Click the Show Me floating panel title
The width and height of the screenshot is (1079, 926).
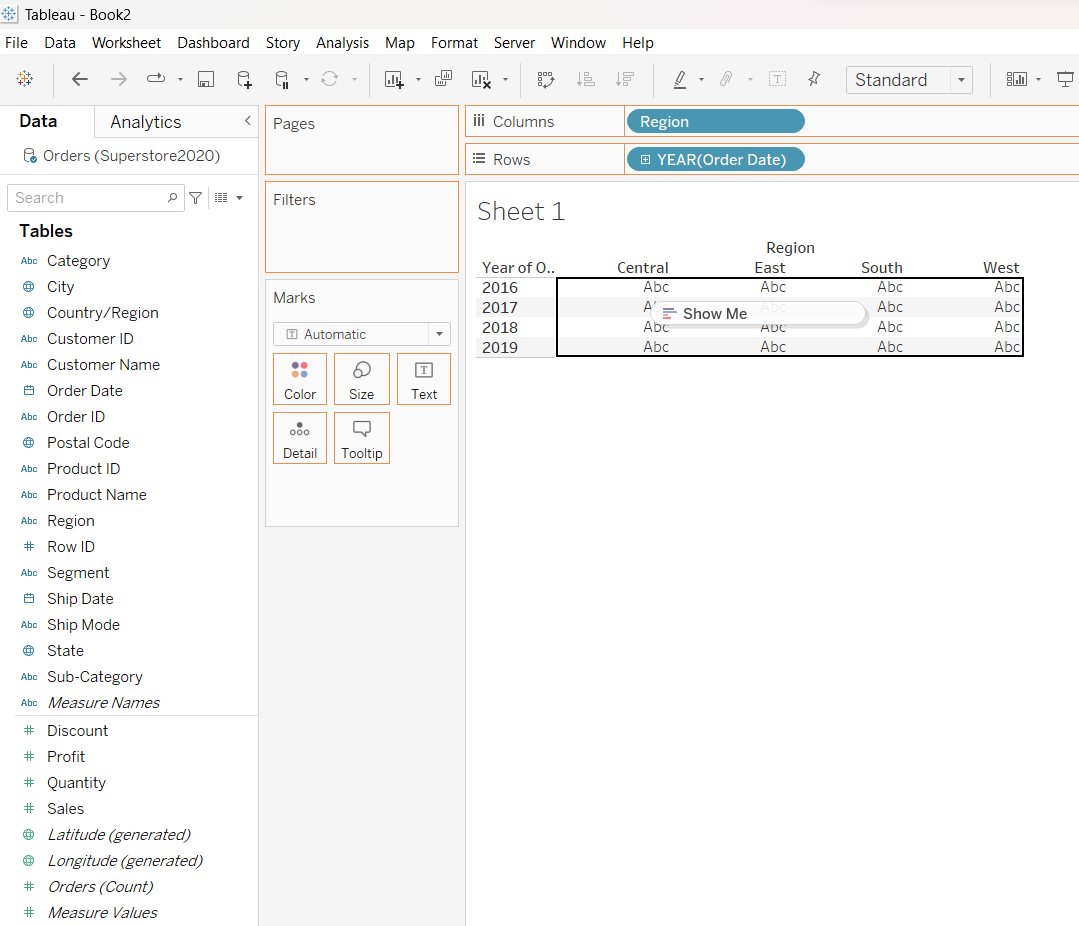pyautogui.click(x=714, y=314)
